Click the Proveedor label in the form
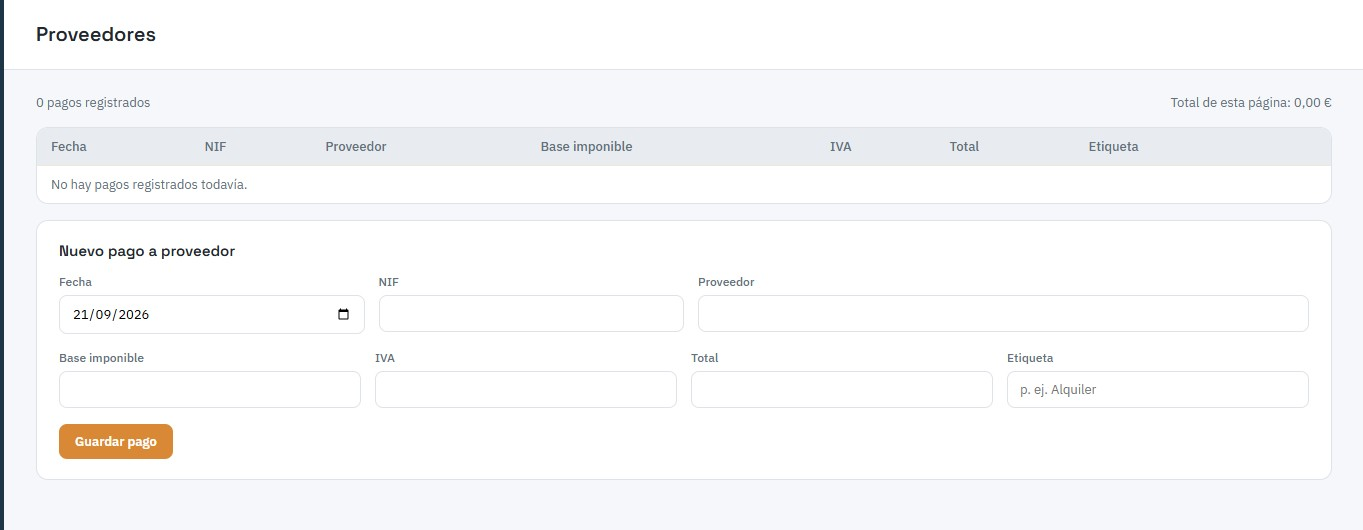Image resolution: width=1363 pixels, height=530 pixels. coord(726,282)
